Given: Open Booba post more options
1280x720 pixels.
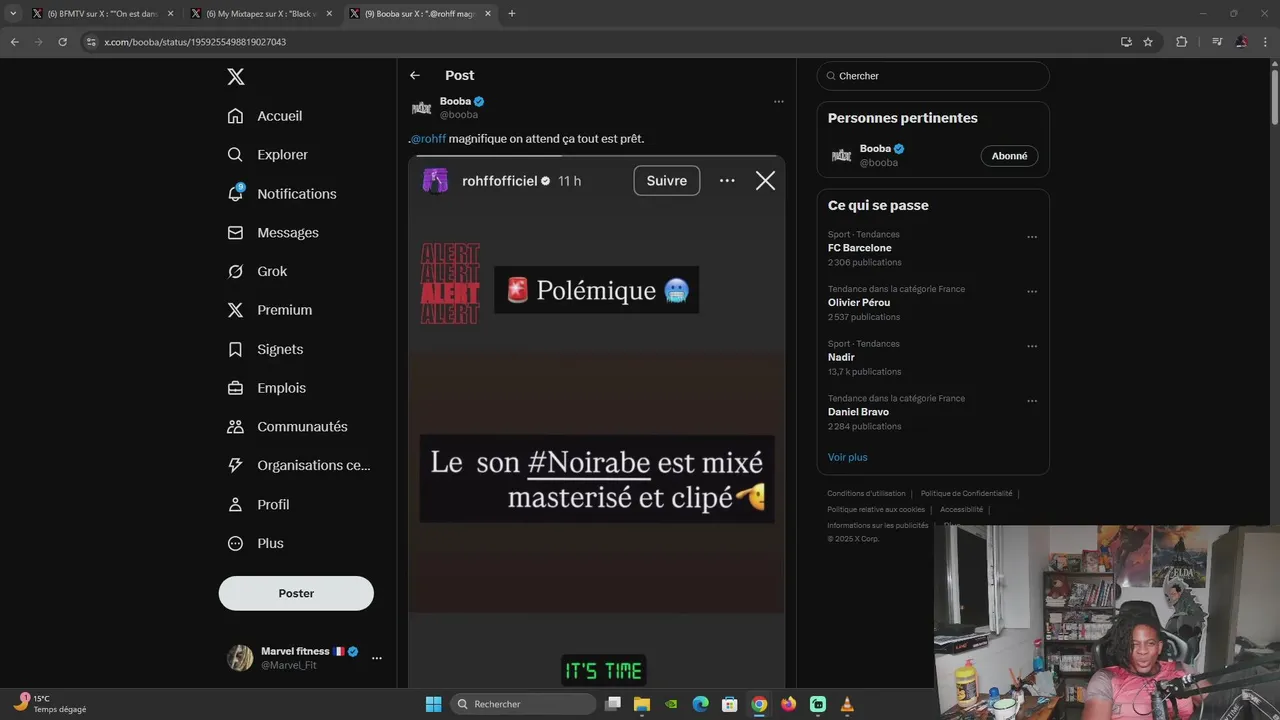Looking at the screenshot, I should tap(778, 101).
